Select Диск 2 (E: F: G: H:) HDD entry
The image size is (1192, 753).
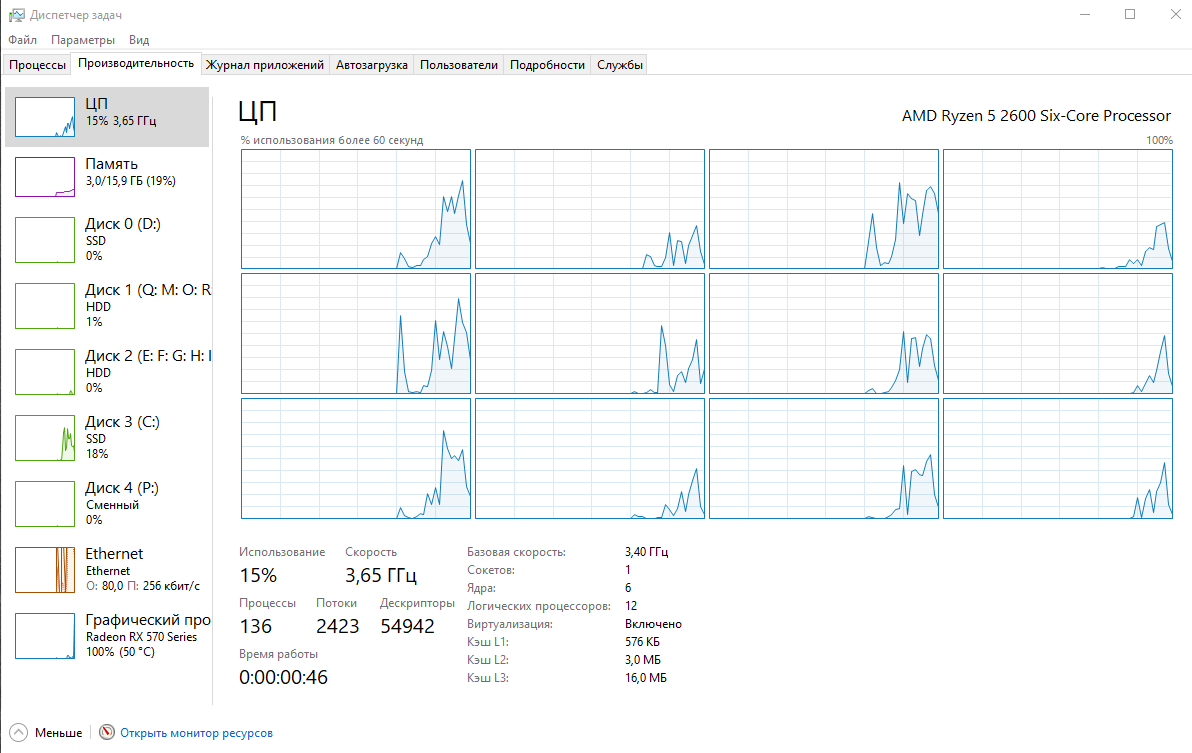coord(107,372)
